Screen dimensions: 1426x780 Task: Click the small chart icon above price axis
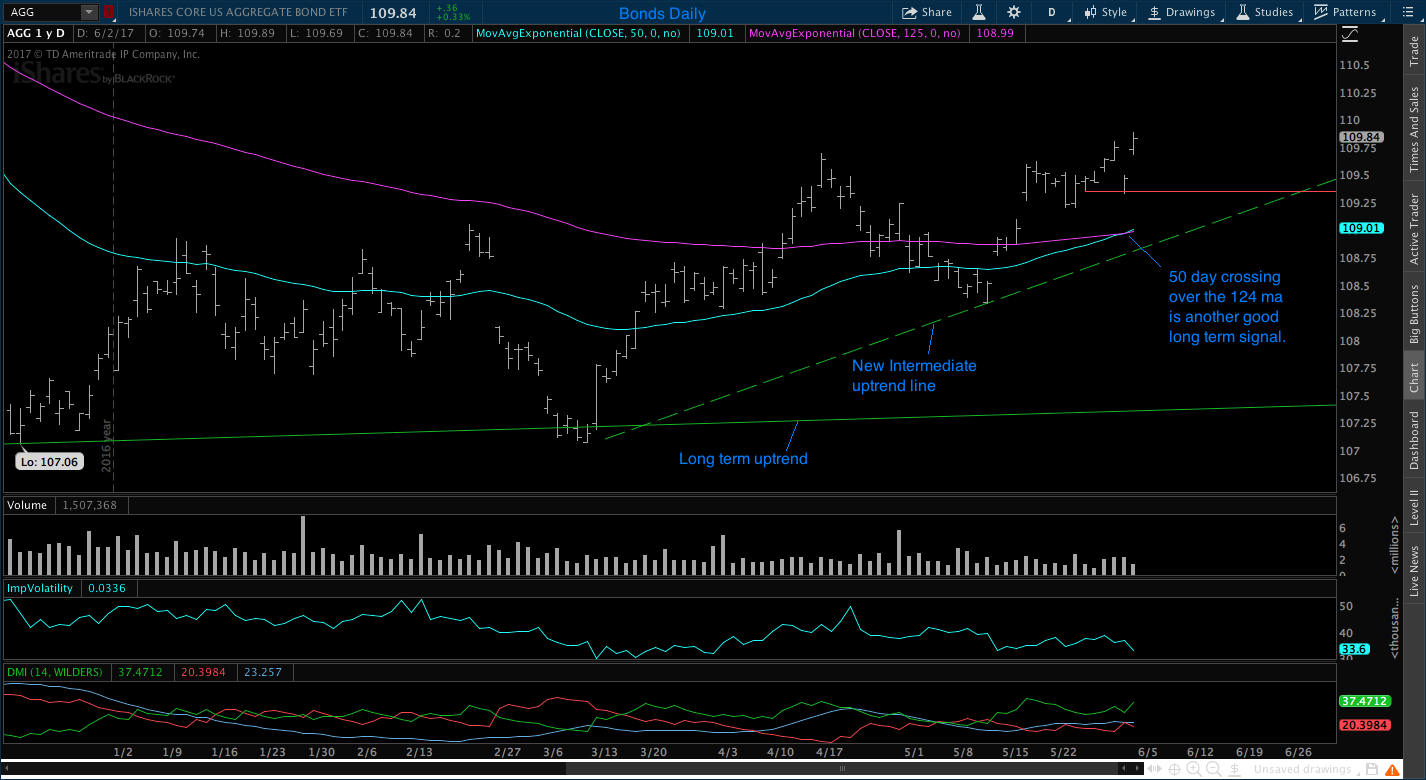(x=1350, y=33)
